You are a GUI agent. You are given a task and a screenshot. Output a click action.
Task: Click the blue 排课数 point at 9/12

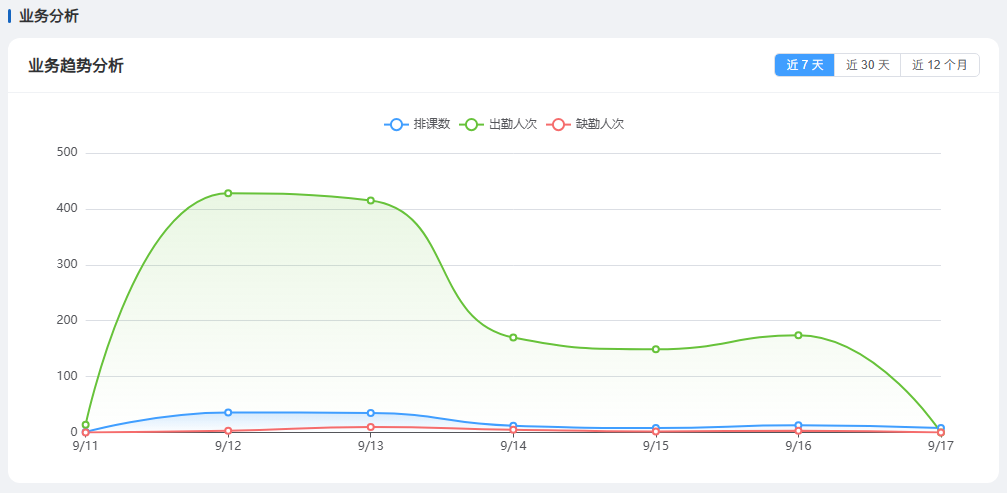click(x=228, y=412)
